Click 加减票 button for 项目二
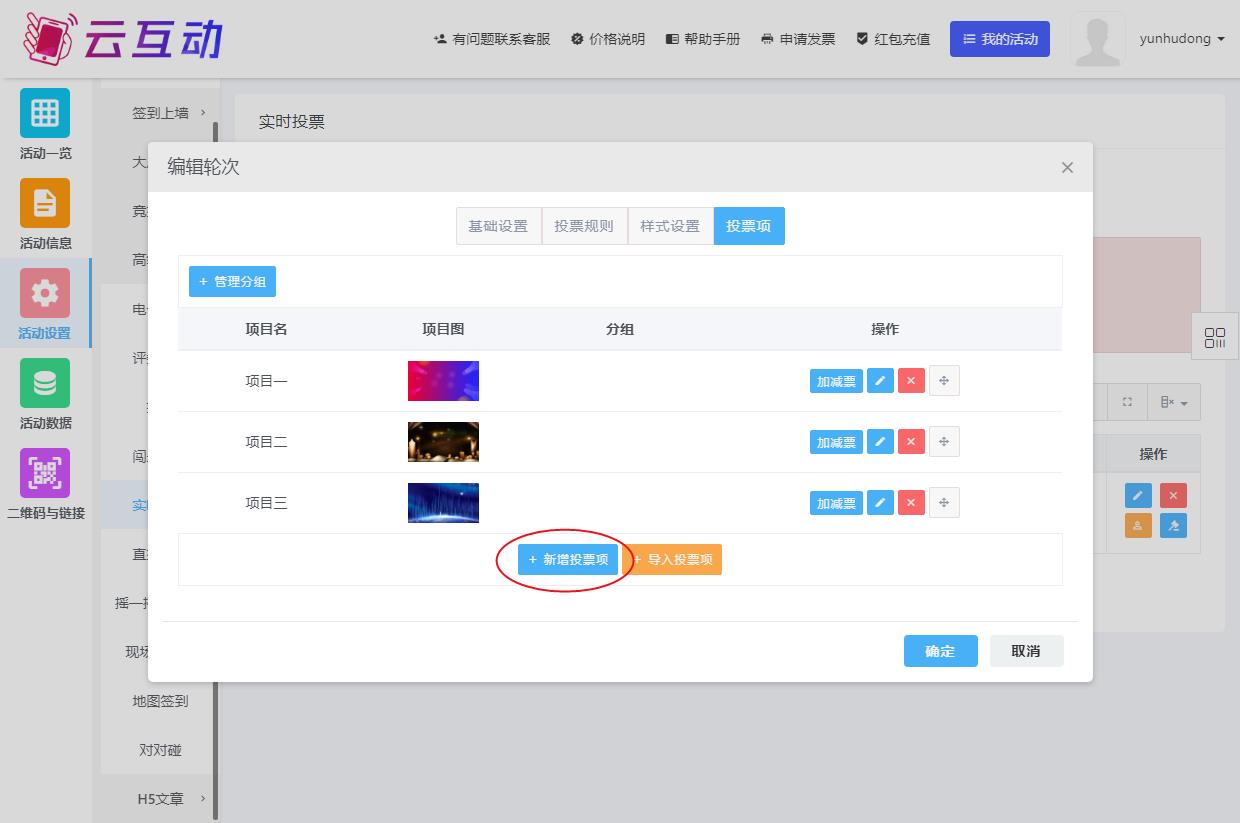 [x=836, y=442]
